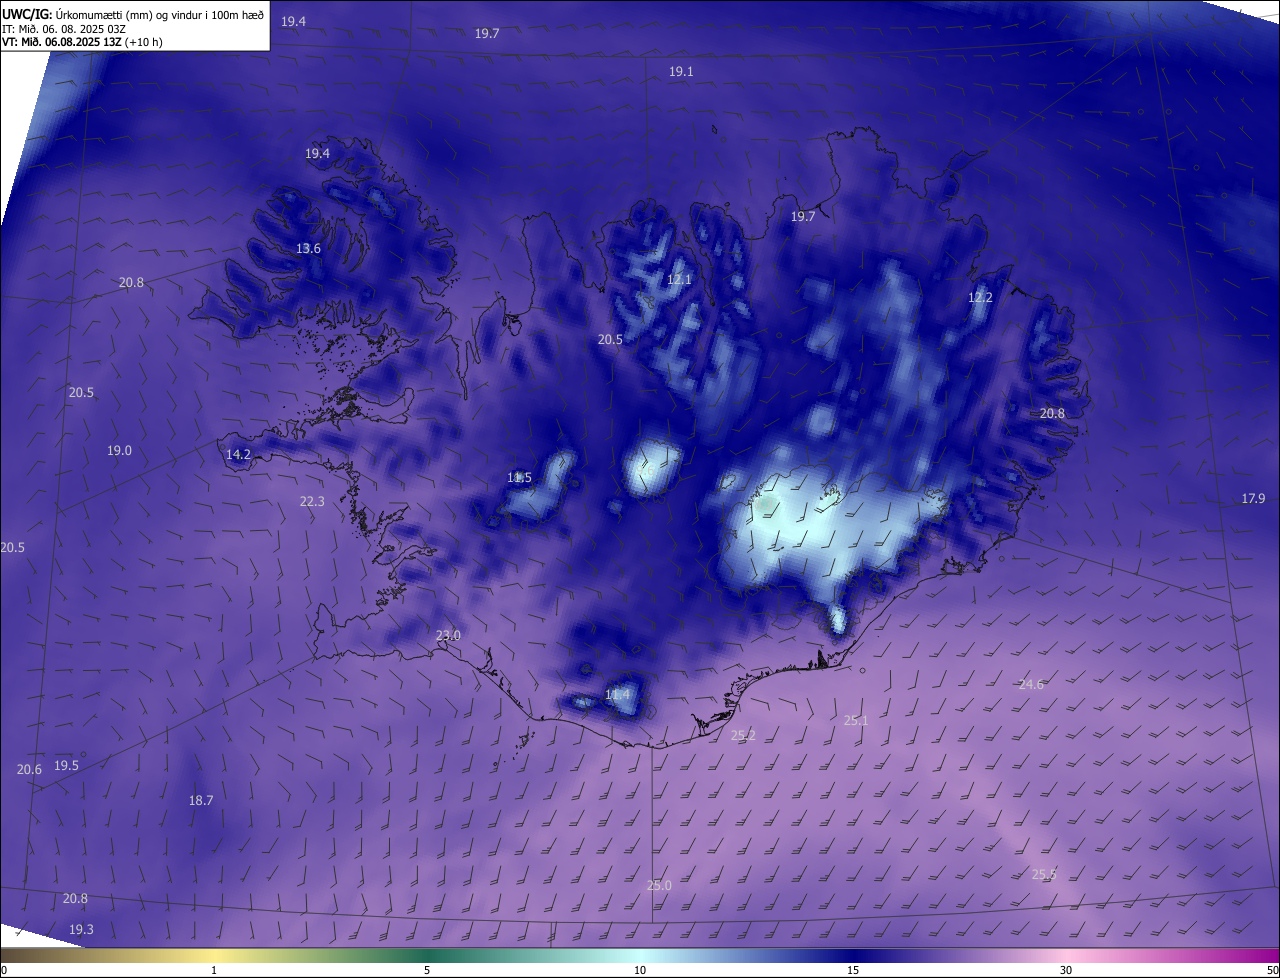Click the 50 tick label on colour scale
The width and height of the screenshot is (1280, 978).
[1272, 971]
